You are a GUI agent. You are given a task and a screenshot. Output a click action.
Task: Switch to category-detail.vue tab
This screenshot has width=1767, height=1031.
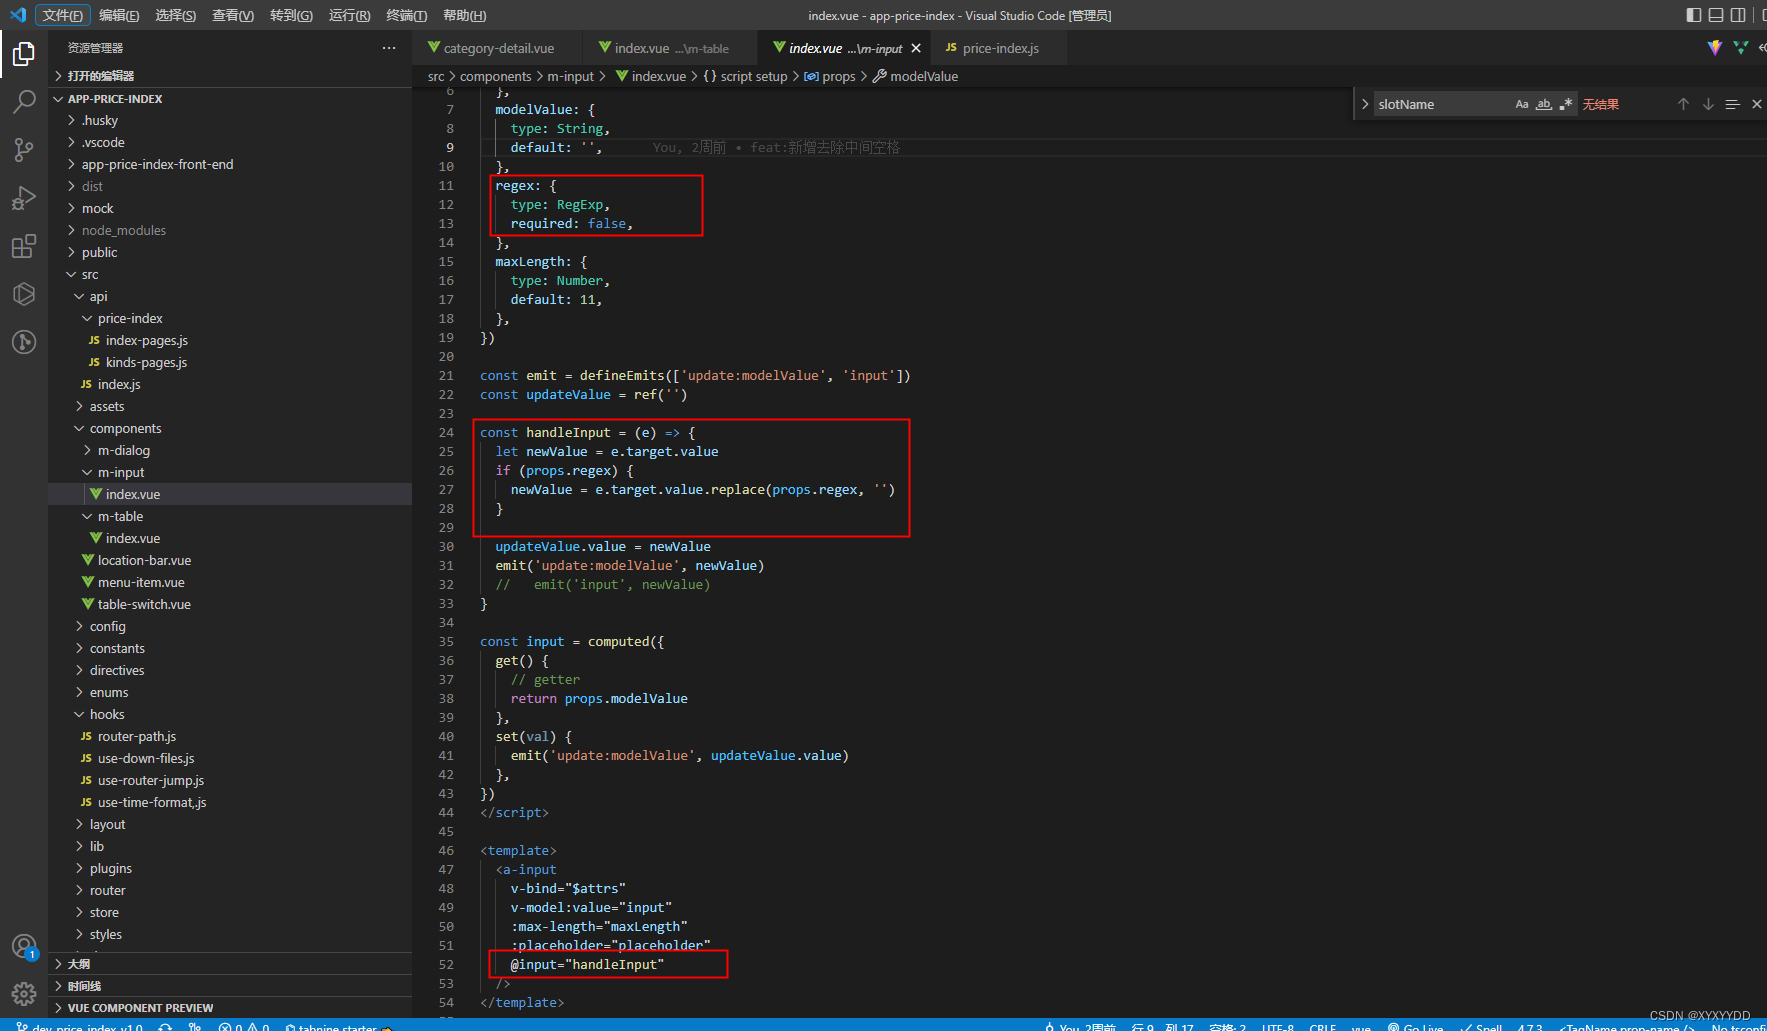[498, 48]
